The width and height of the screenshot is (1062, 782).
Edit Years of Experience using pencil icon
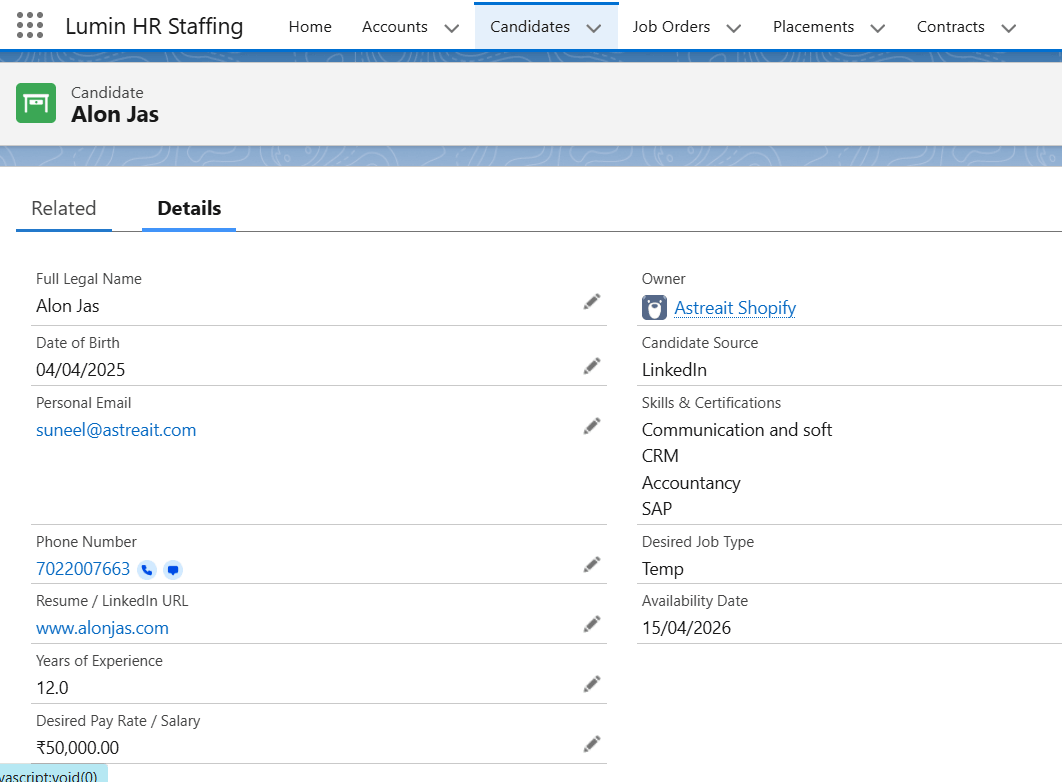(591, 683)
